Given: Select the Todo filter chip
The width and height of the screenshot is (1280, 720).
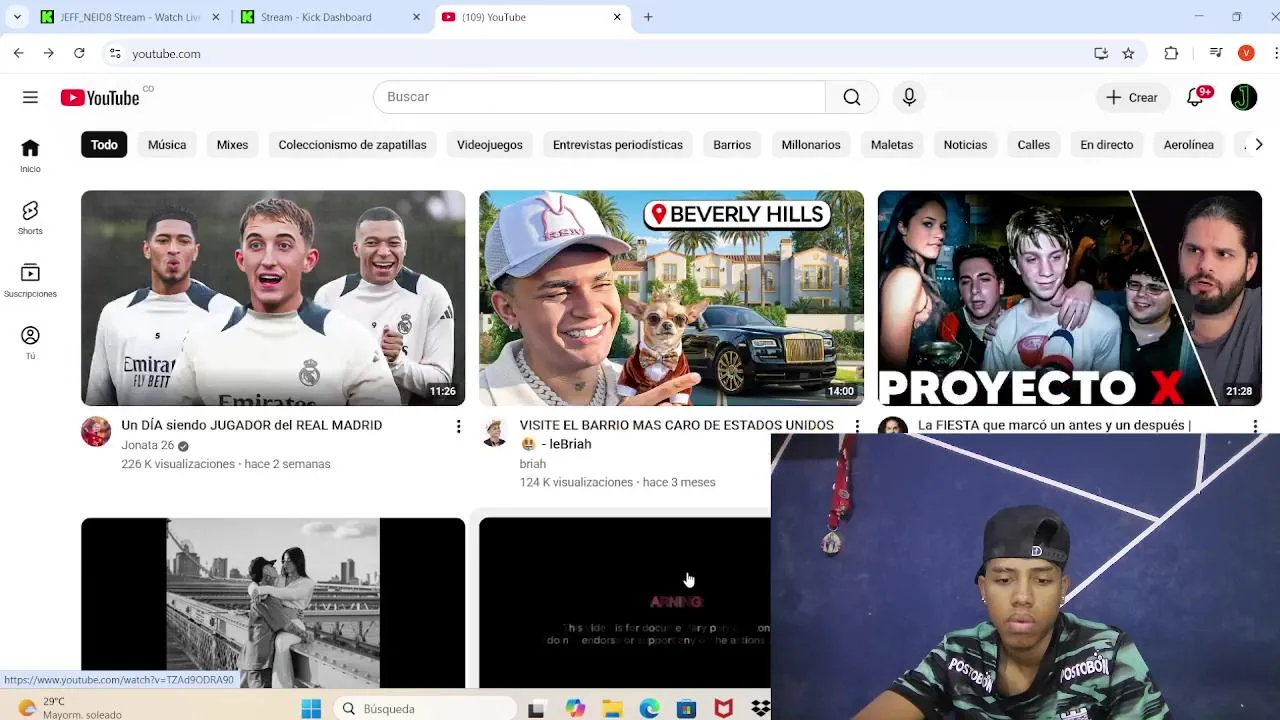Looking at the screenshot, I should coord(104,145).
